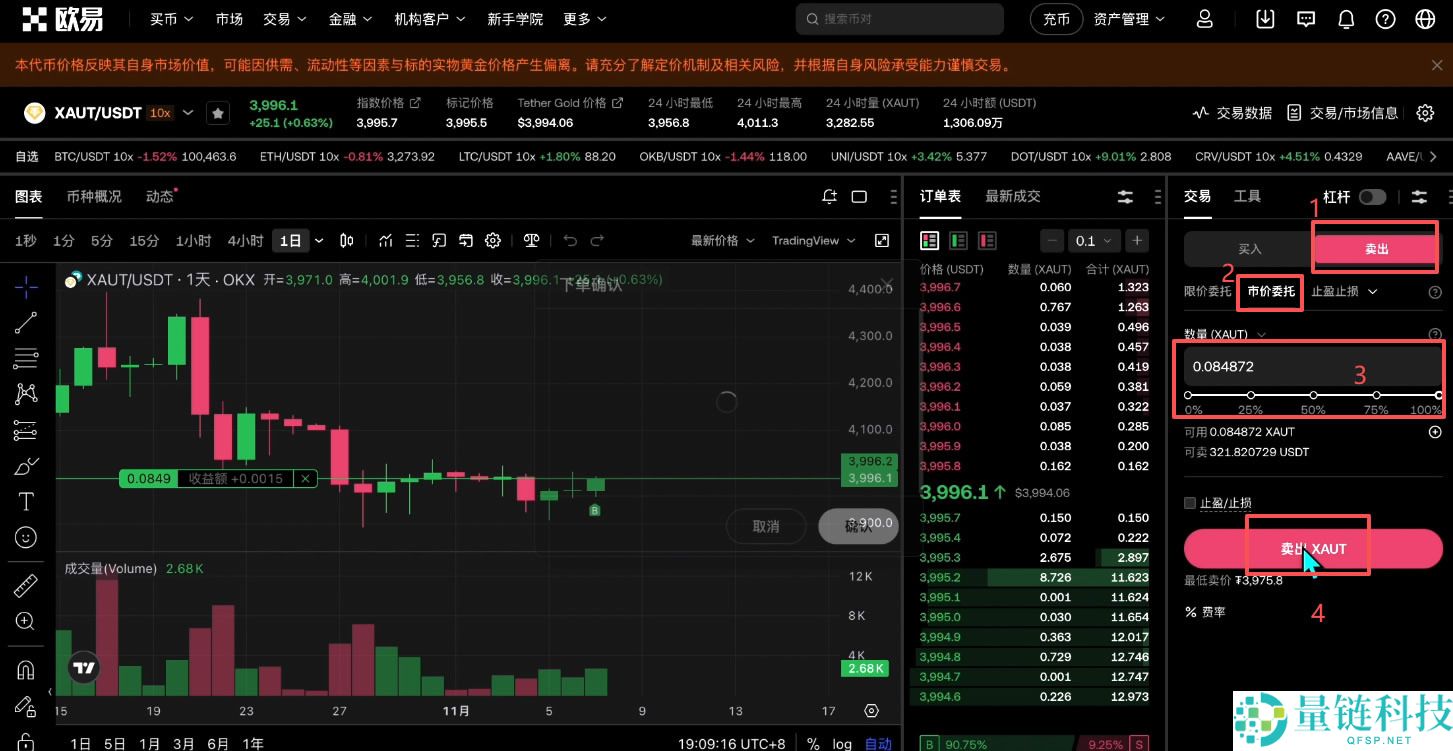Open the chart timeframe dropdown next to 1日
The width and height of the screenshot is (1453, 751).
coord(318,240)
